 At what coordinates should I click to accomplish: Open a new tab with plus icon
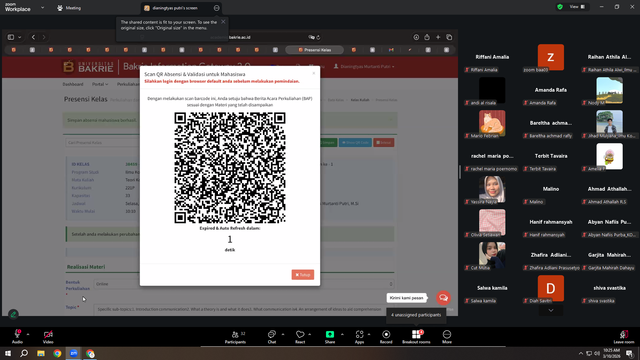point(438,37)
